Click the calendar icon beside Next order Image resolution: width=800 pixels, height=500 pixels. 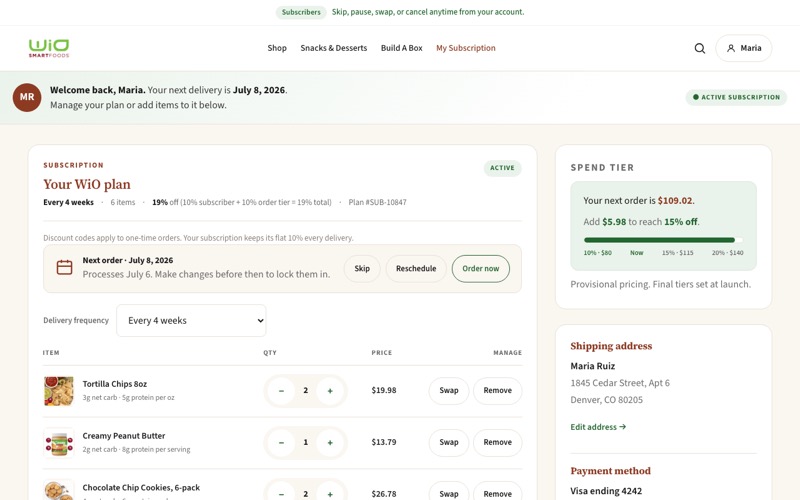tap(64, 267)
